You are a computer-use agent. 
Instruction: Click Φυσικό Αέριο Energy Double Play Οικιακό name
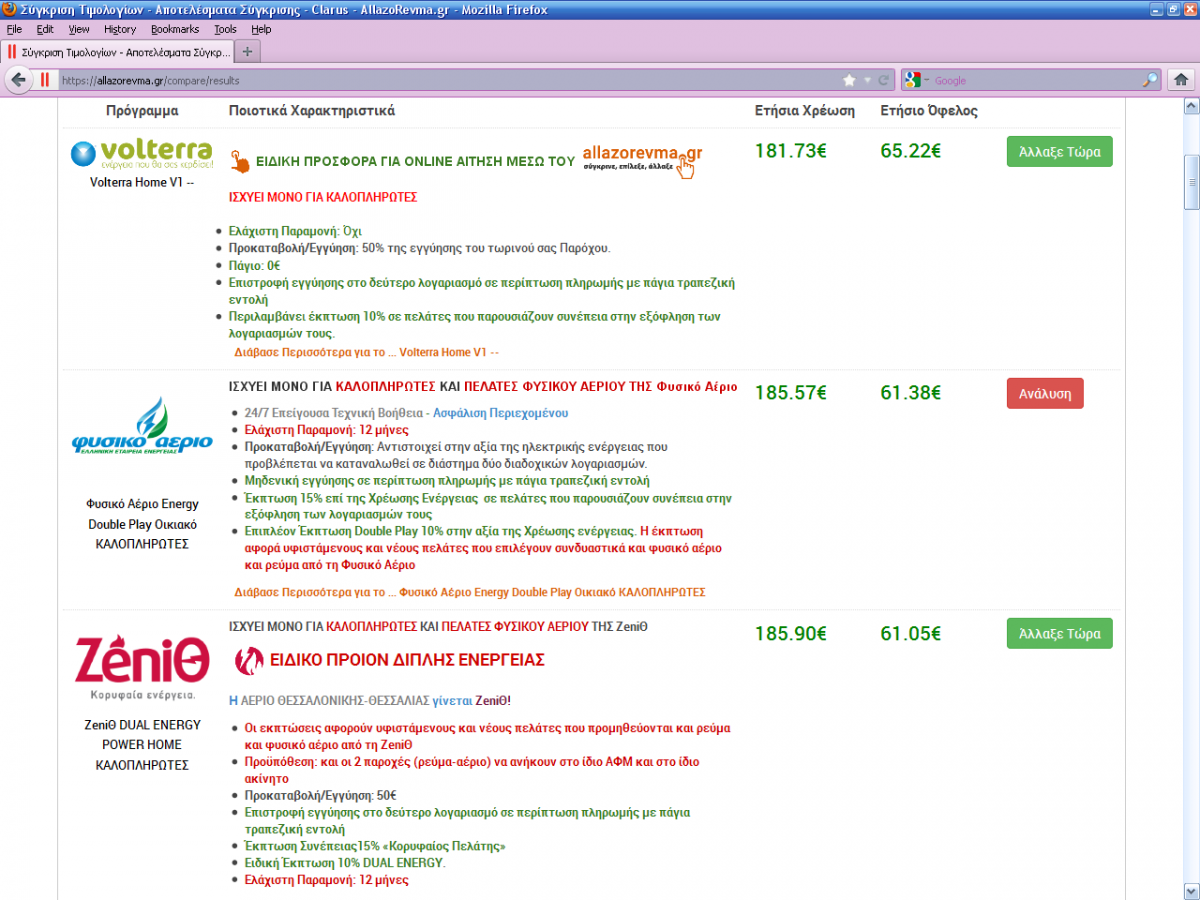pos(142,524)
